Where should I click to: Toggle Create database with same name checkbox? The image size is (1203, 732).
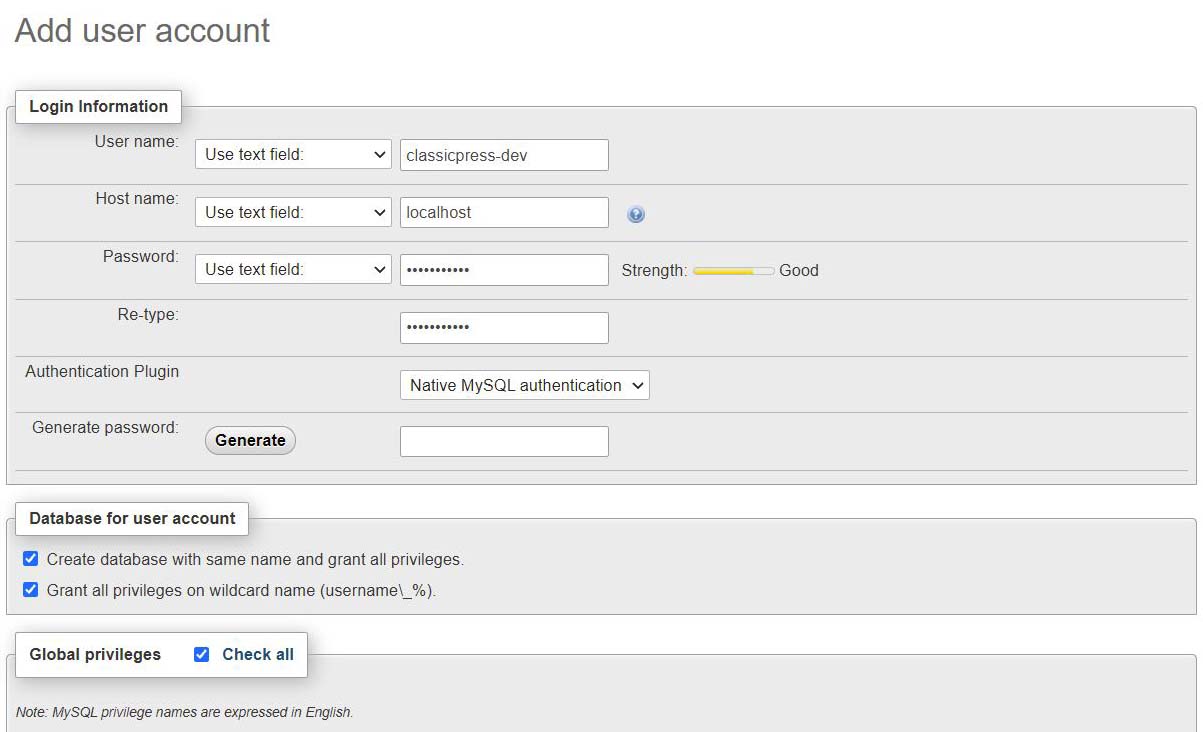(x=31, y=559)
